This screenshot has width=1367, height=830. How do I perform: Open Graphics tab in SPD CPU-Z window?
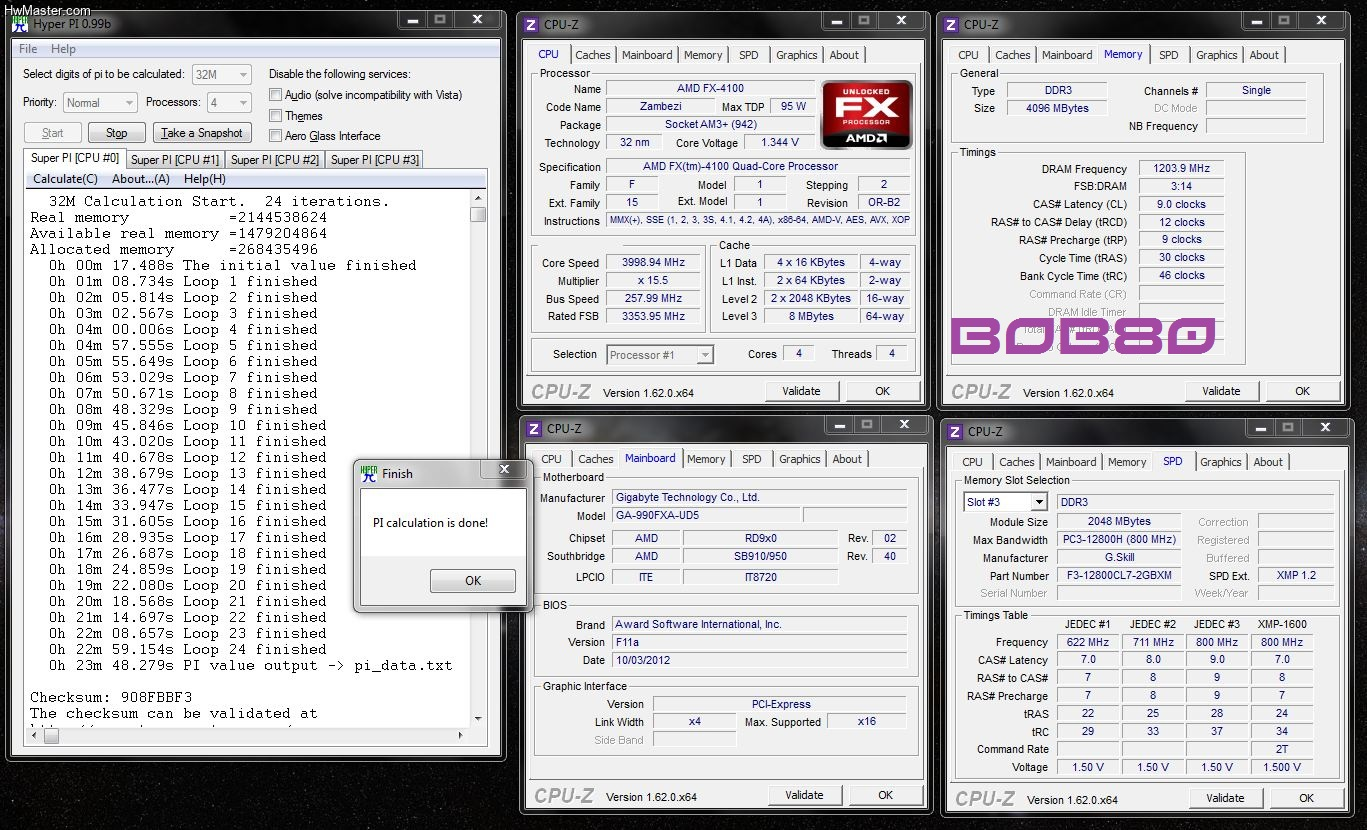(1221, 462)
